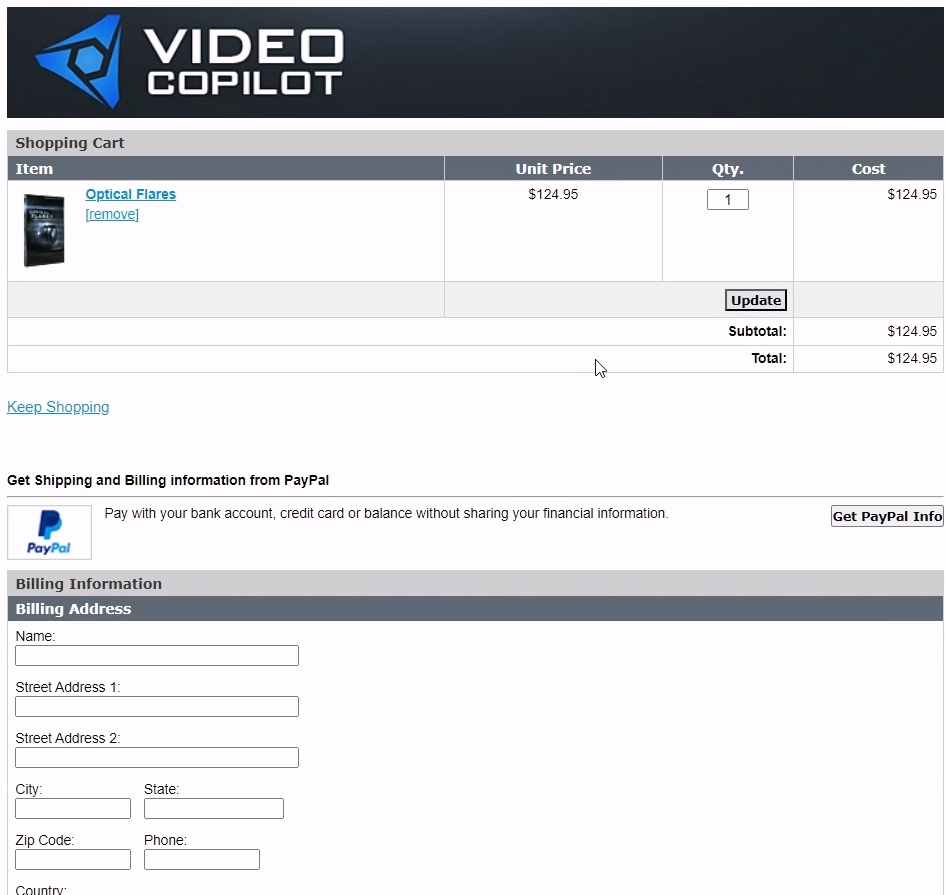This screenshot has width=946, height=895.
Task: Click the Video Copilot logo
Action: point(189,62)
